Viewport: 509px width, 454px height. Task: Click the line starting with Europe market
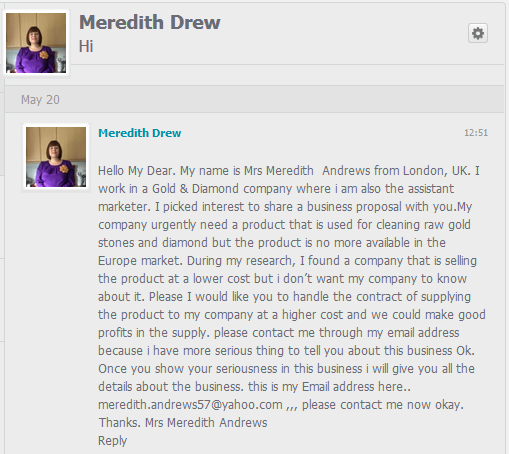[x=287, y=261]
